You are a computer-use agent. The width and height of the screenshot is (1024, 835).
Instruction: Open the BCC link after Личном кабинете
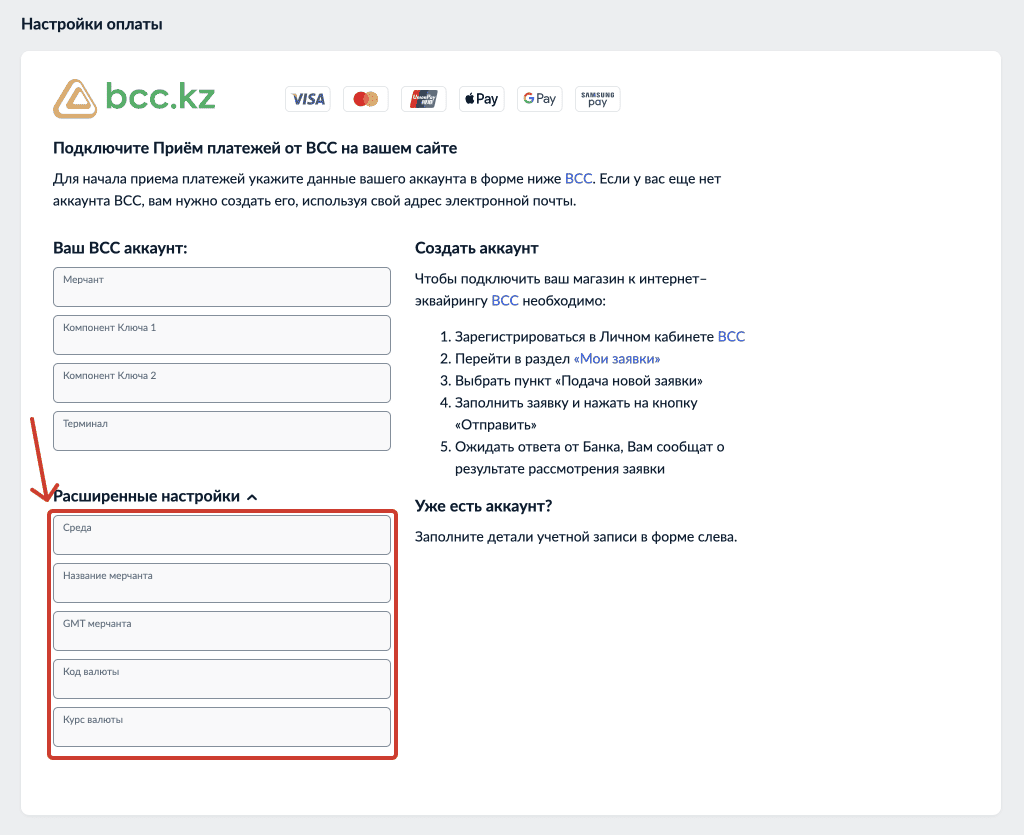[731, 337]
